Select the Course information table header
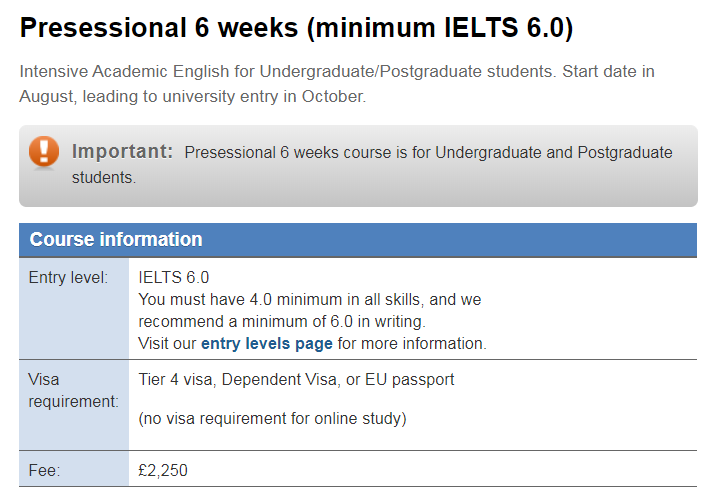 [x=358, y=240]
